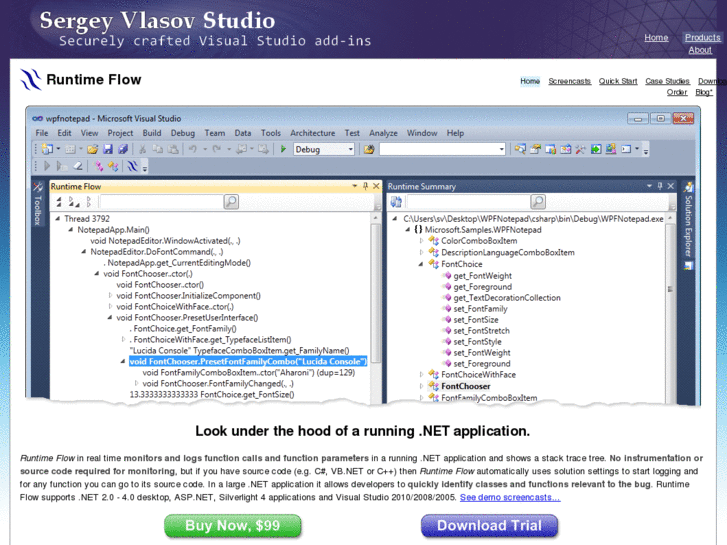Collapse the FontChoice tree node

[421, 264]
